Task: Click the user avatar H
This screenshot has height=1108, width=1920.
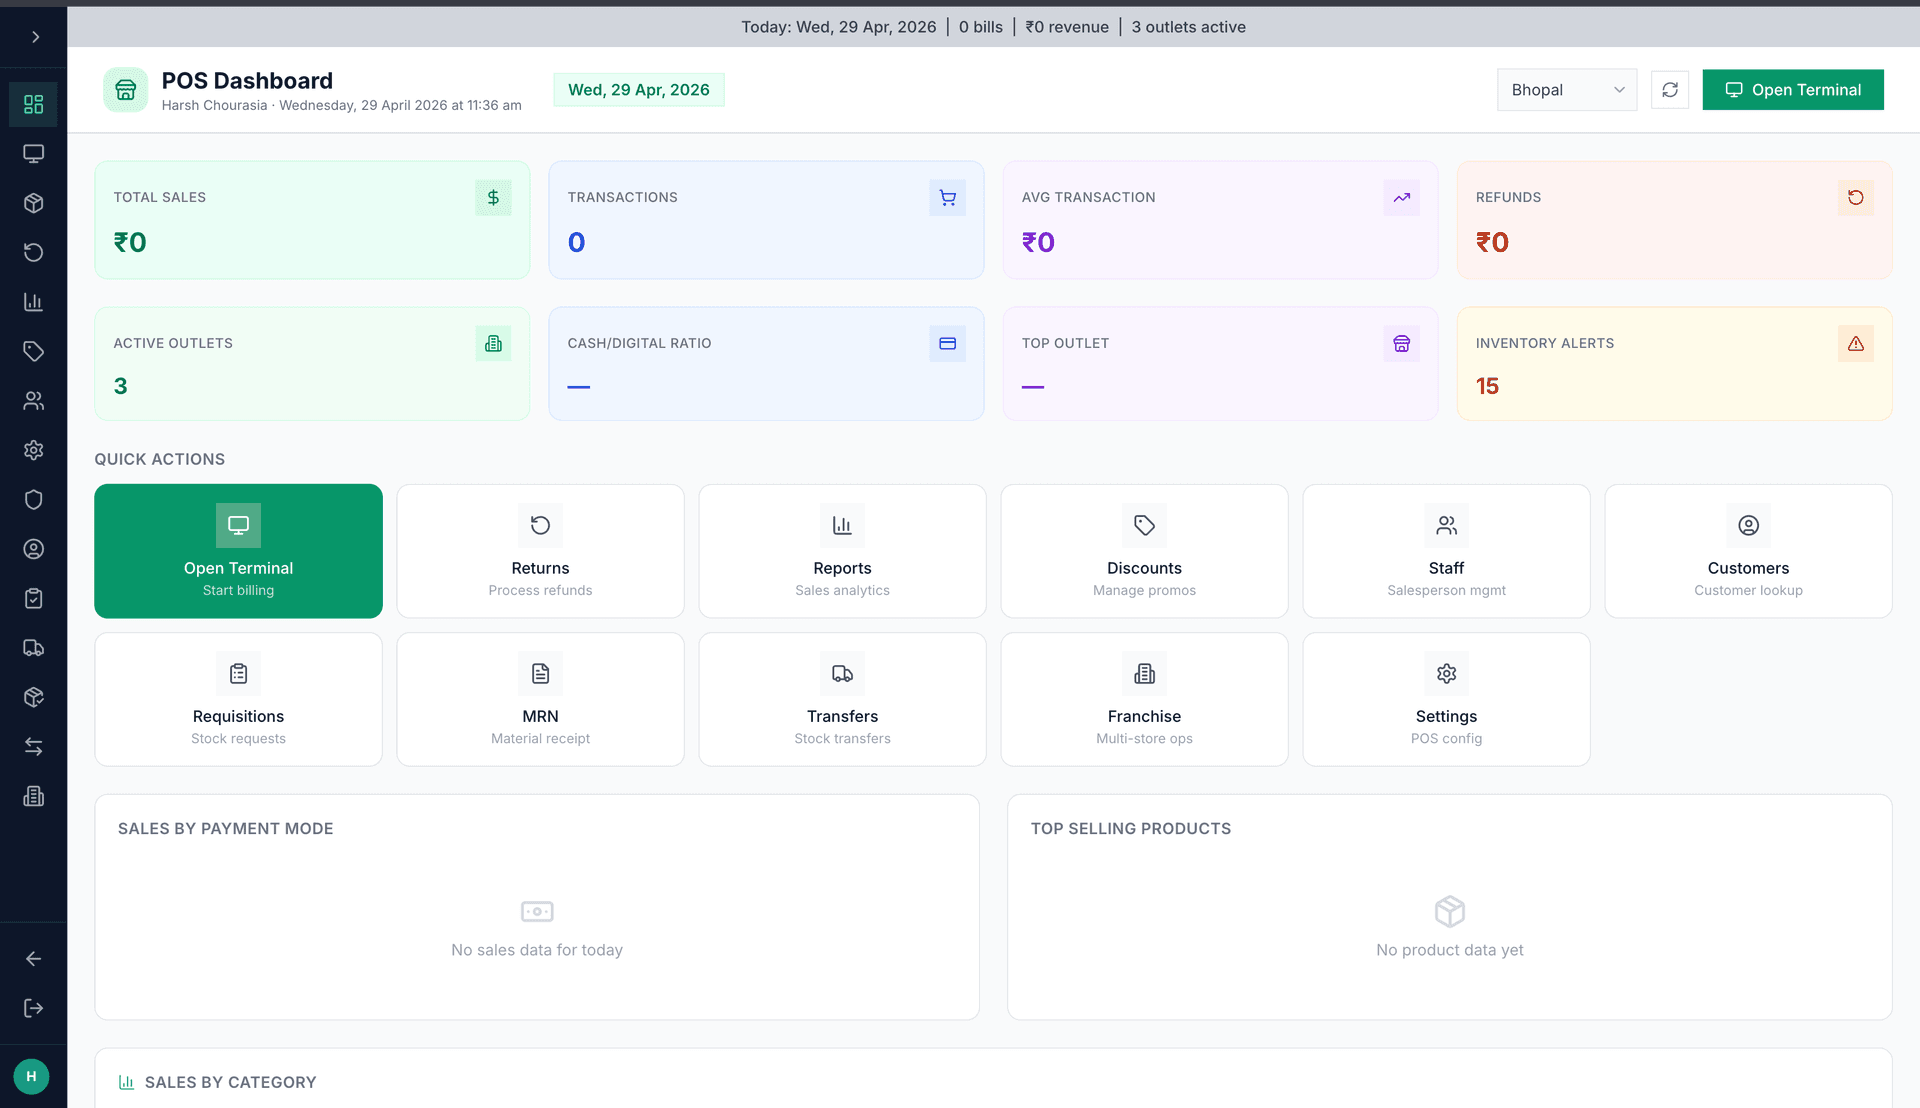Action: click(x=31, y=1076)
